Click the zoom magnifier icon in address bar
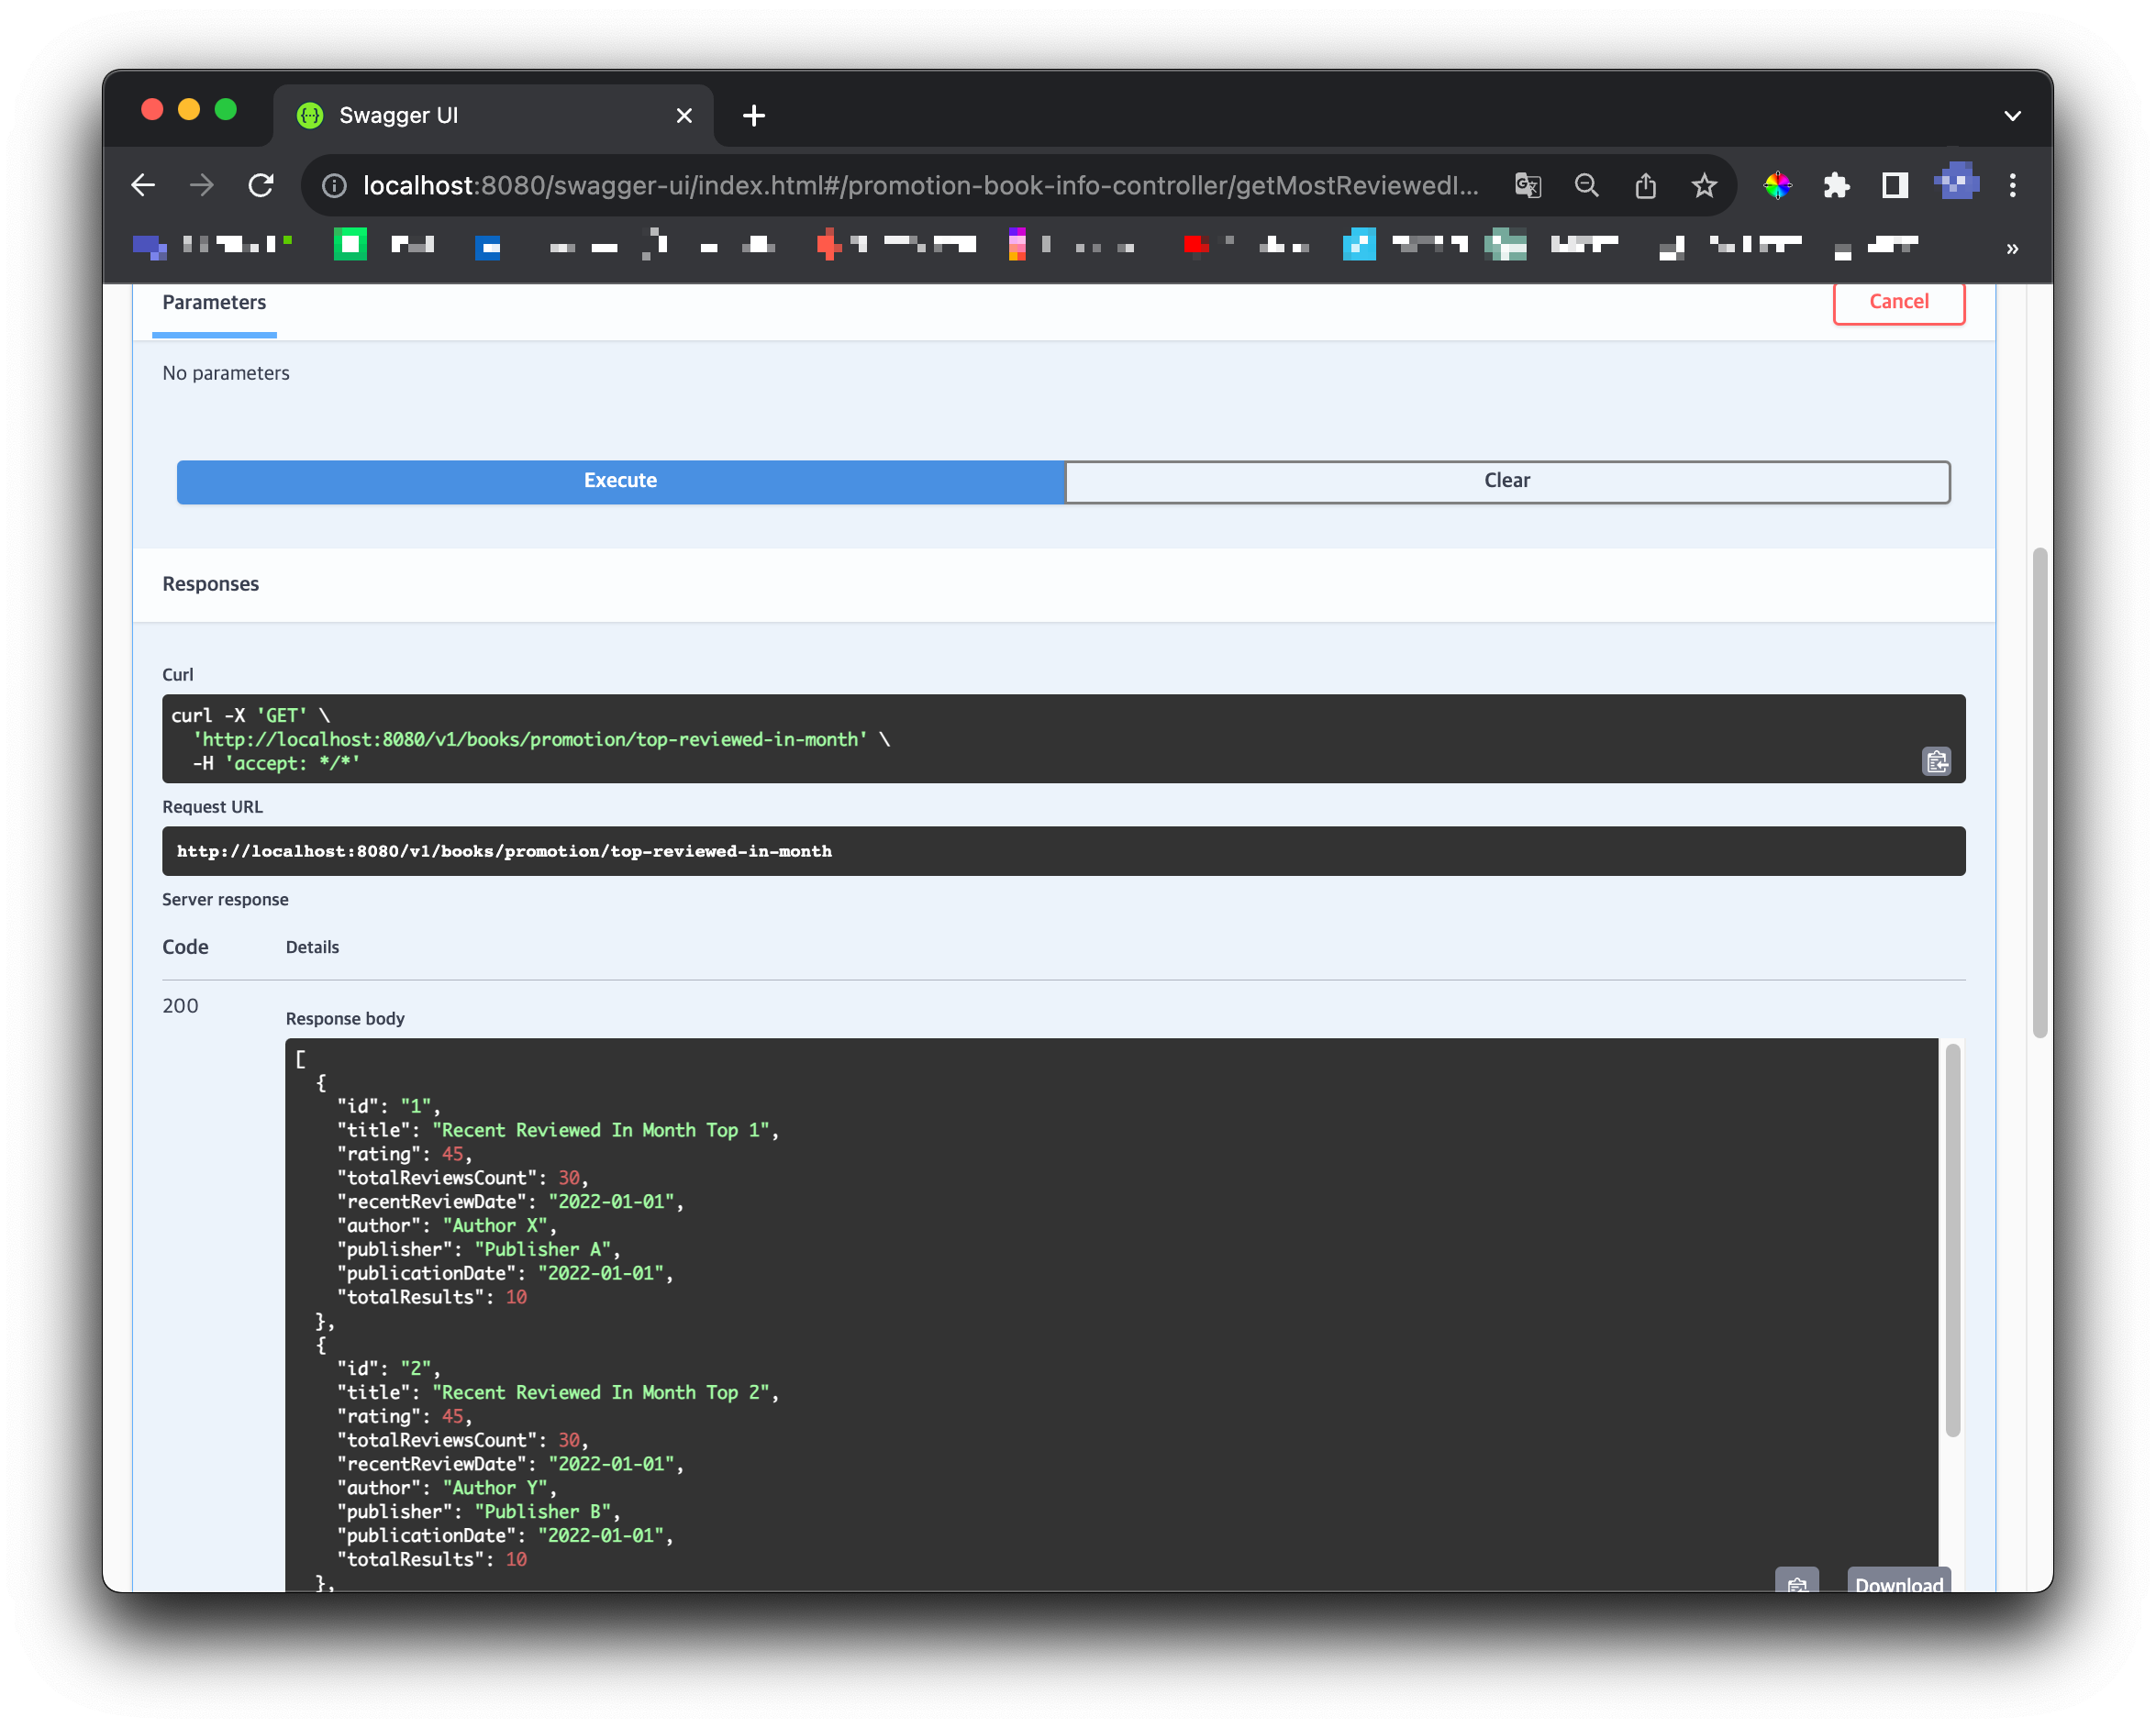2156x1728 pixels. [1586, 185]
